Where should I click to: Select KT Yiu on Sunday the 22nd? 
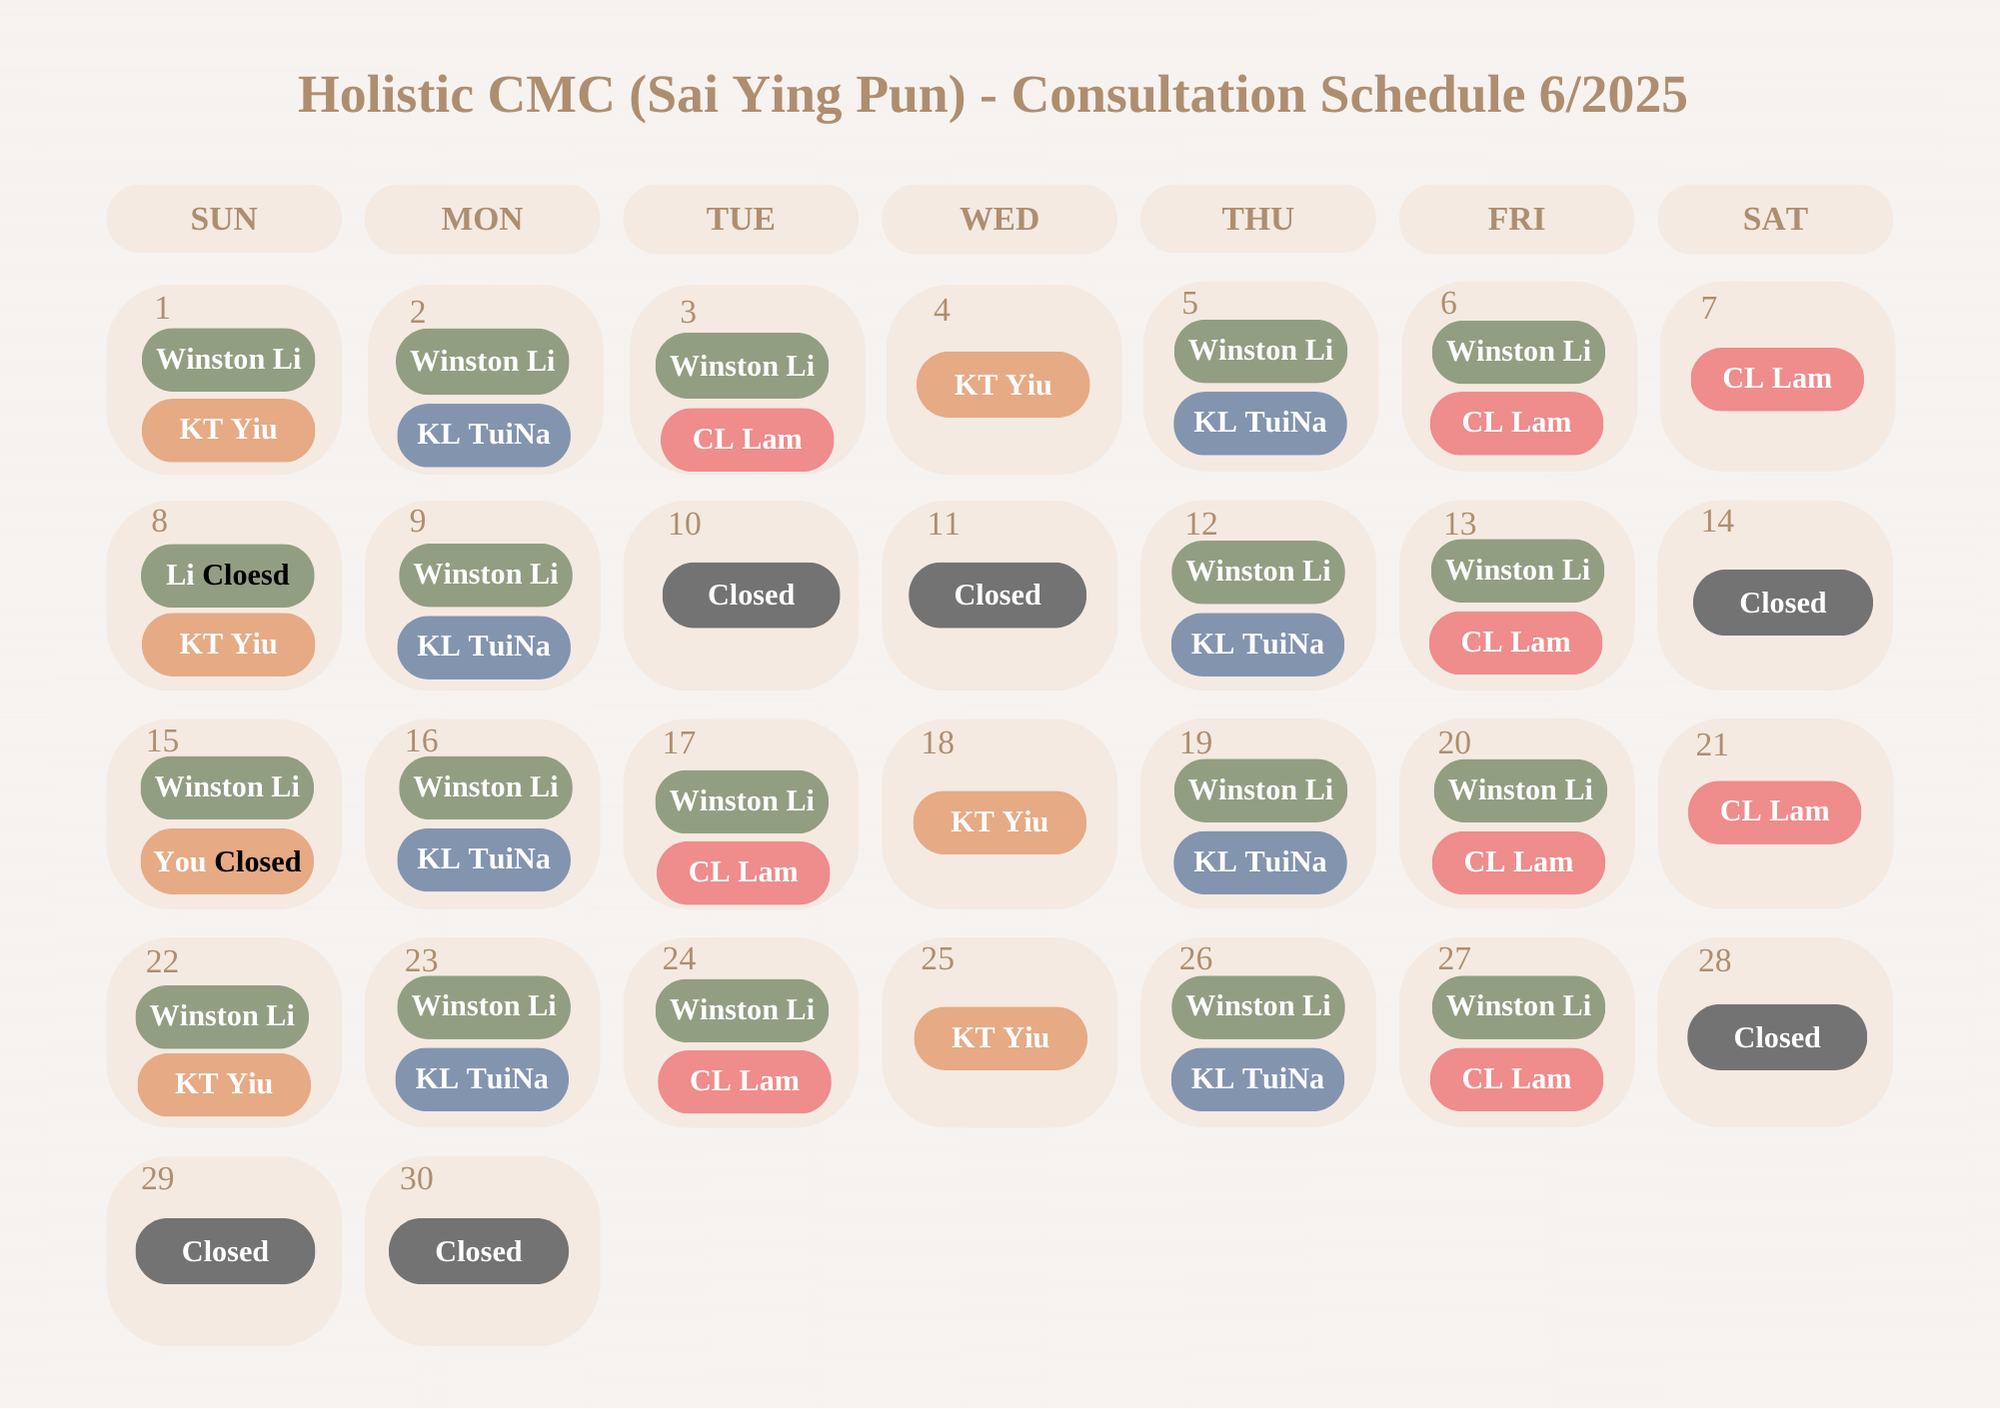point(223,1084)
